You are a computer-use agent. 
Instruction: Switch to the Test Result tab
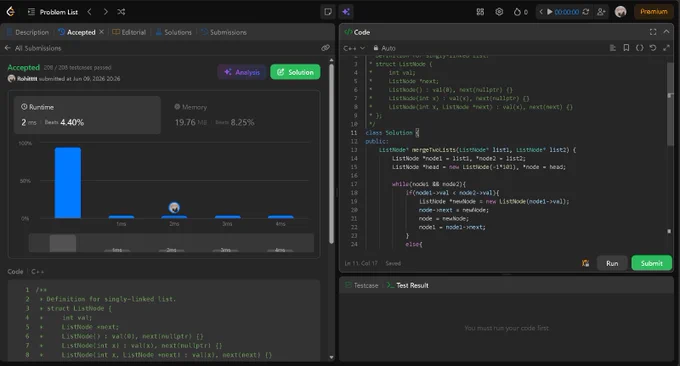coord(408,285)
